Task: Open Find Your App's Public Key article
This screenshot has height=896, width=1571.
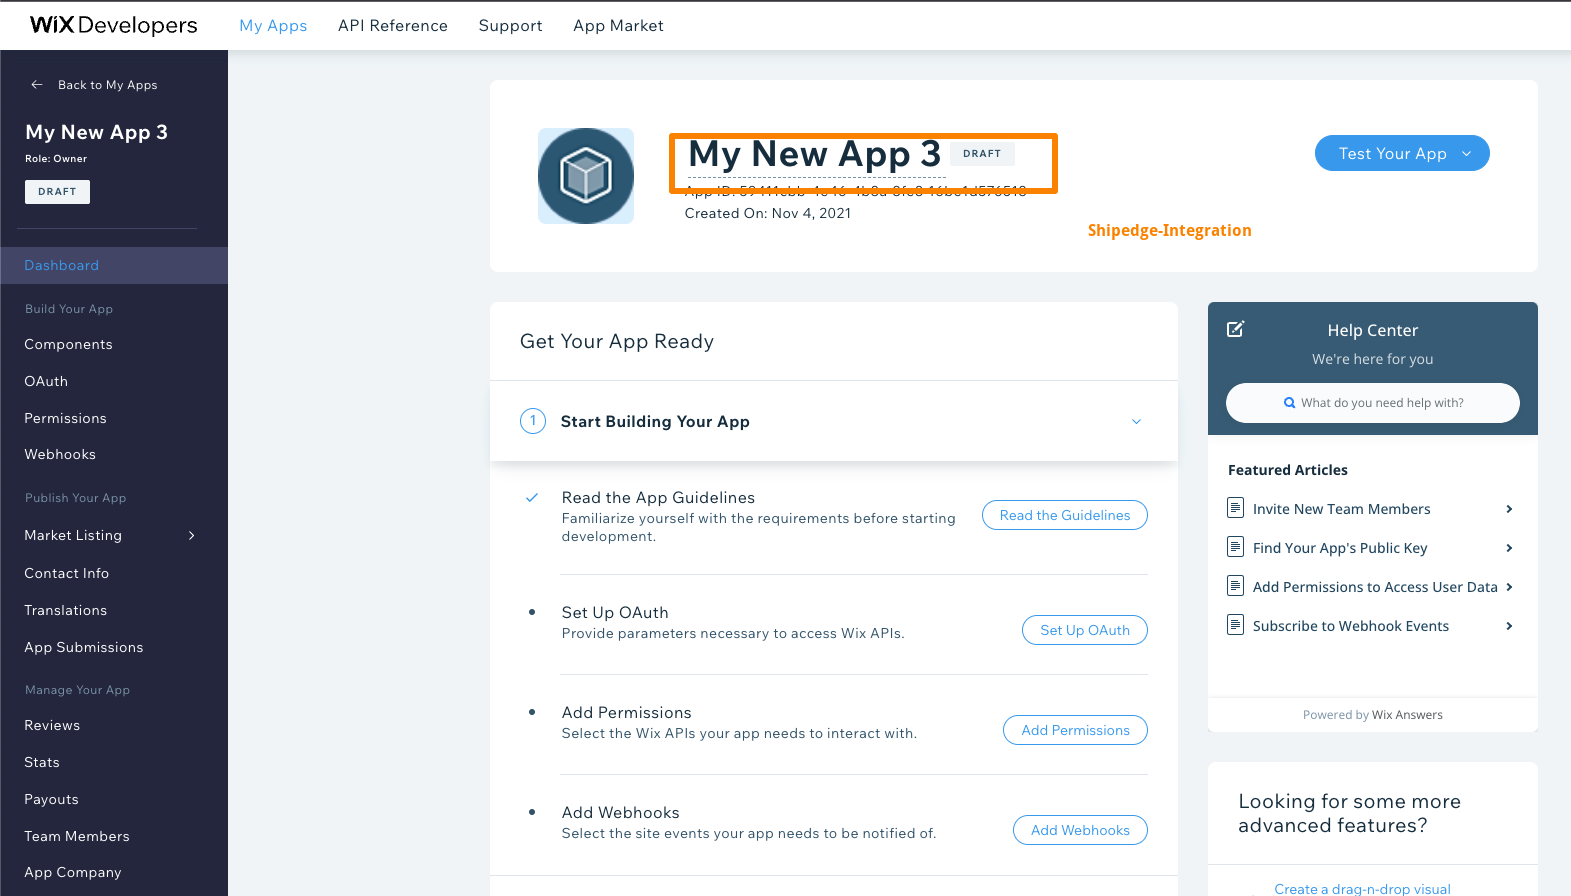Action: 1340,548
